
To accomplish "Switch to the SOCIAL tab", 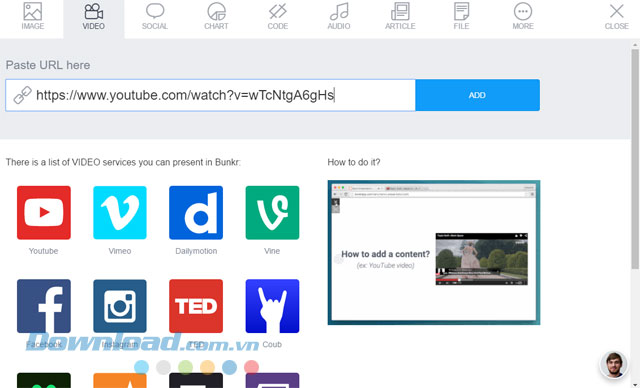I will click(x=155, y=17).
